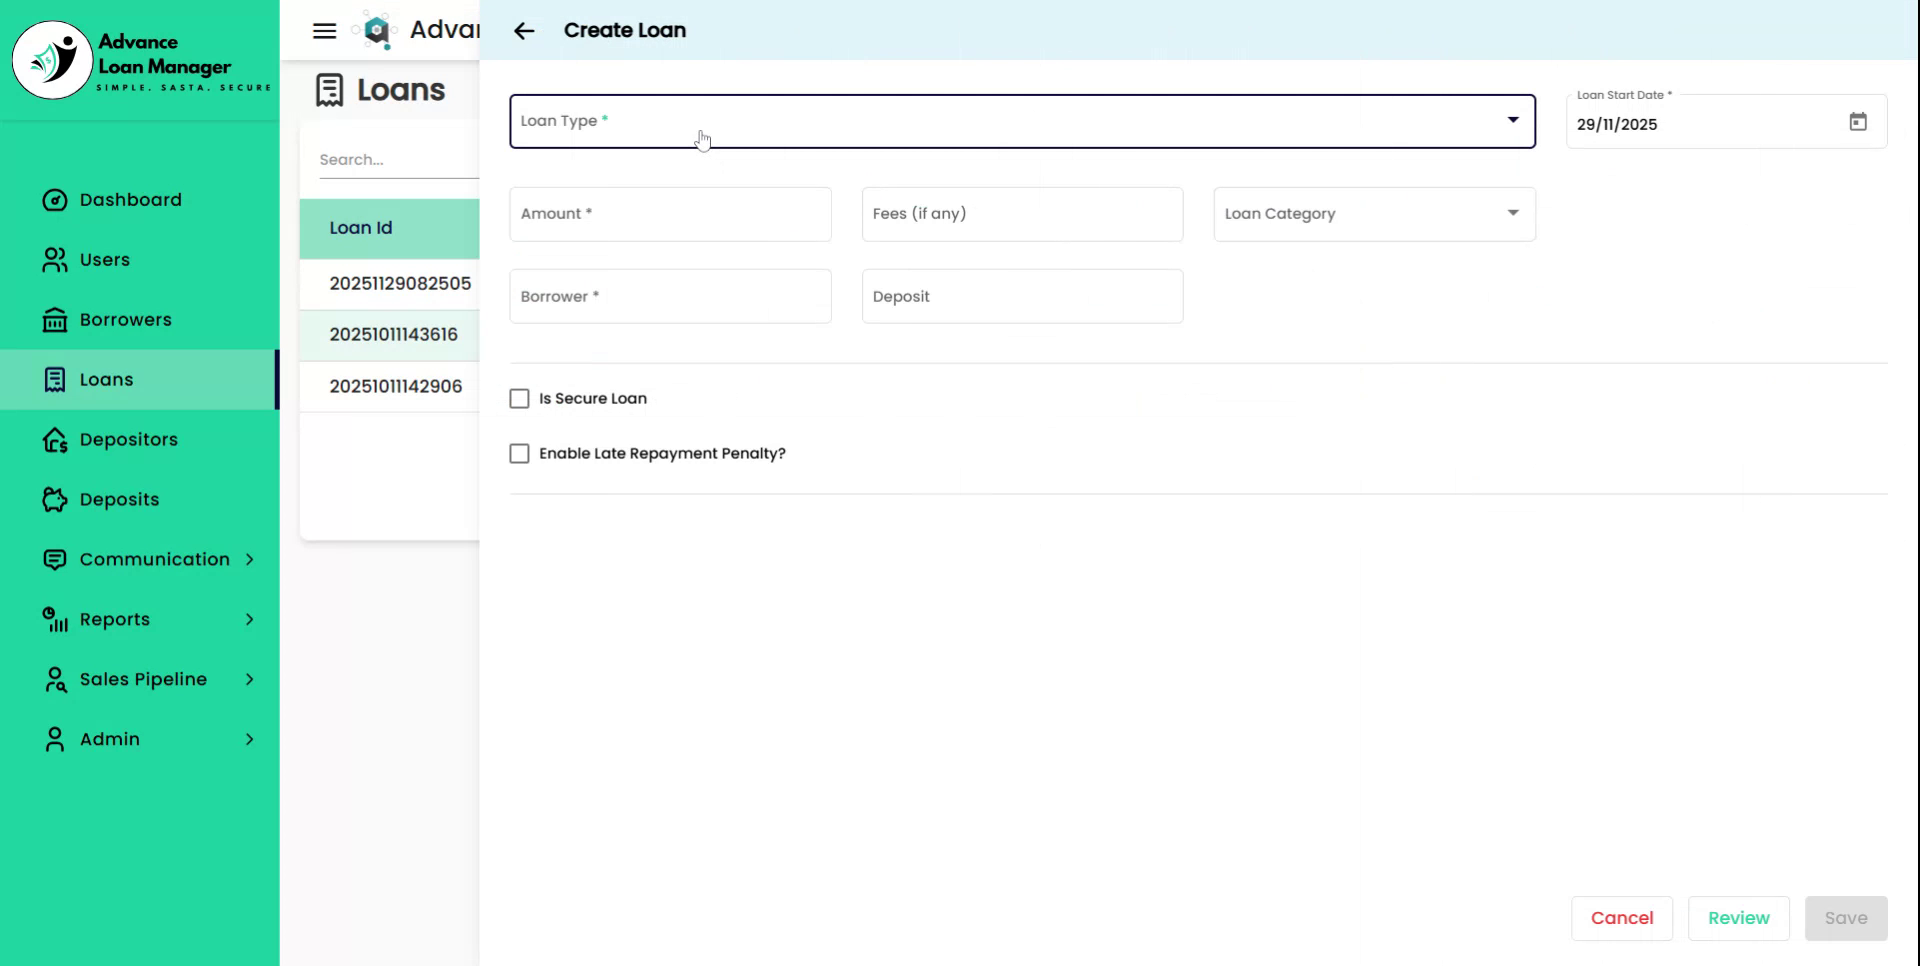The width and height of the screenshot is (1920, 966).
Task: Open the Dashboard from the sidebar
Action: pyautogui.click(x=129, y=199)
